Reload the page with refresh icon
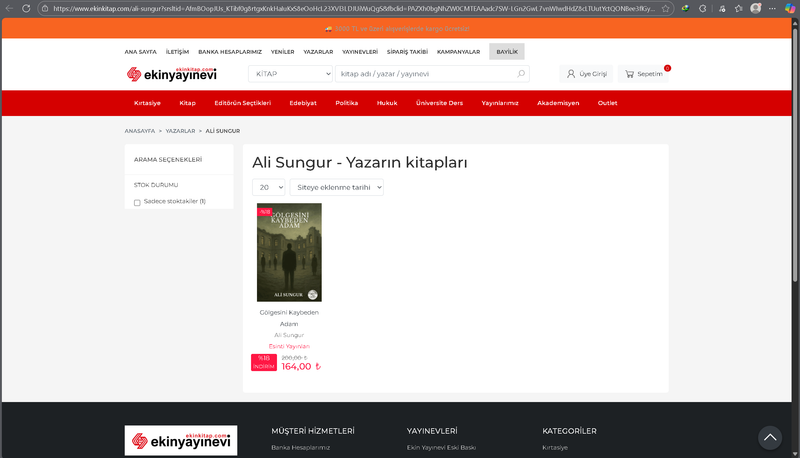Screen dimensions: 800x458 [26, 8]
